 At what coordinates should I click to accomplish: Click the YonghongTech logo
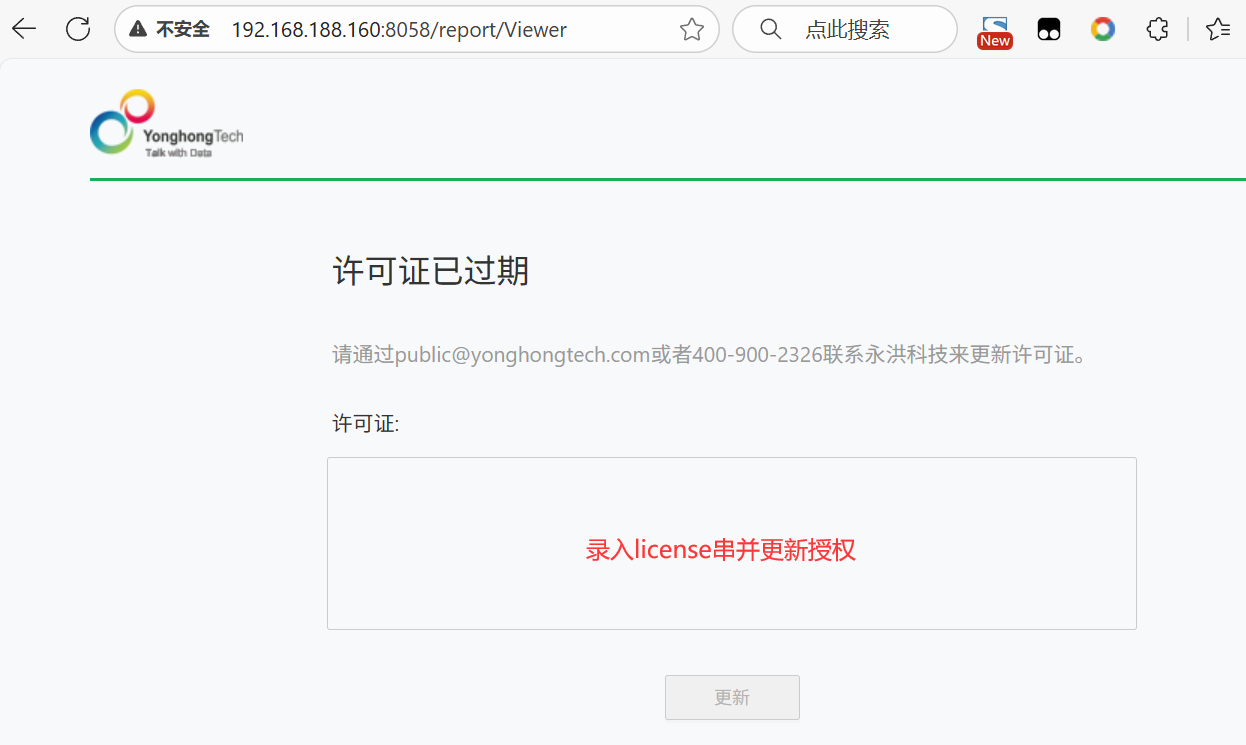point(166,124)
